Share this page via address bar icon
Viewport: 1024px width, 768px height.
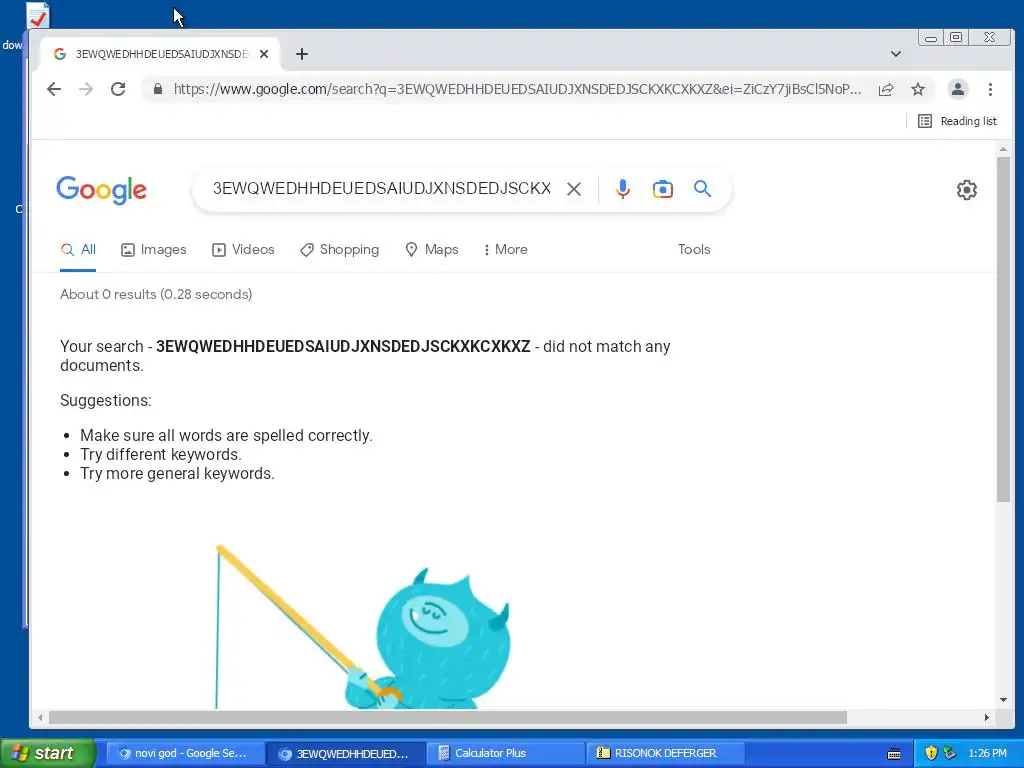(x=886, y=89)
